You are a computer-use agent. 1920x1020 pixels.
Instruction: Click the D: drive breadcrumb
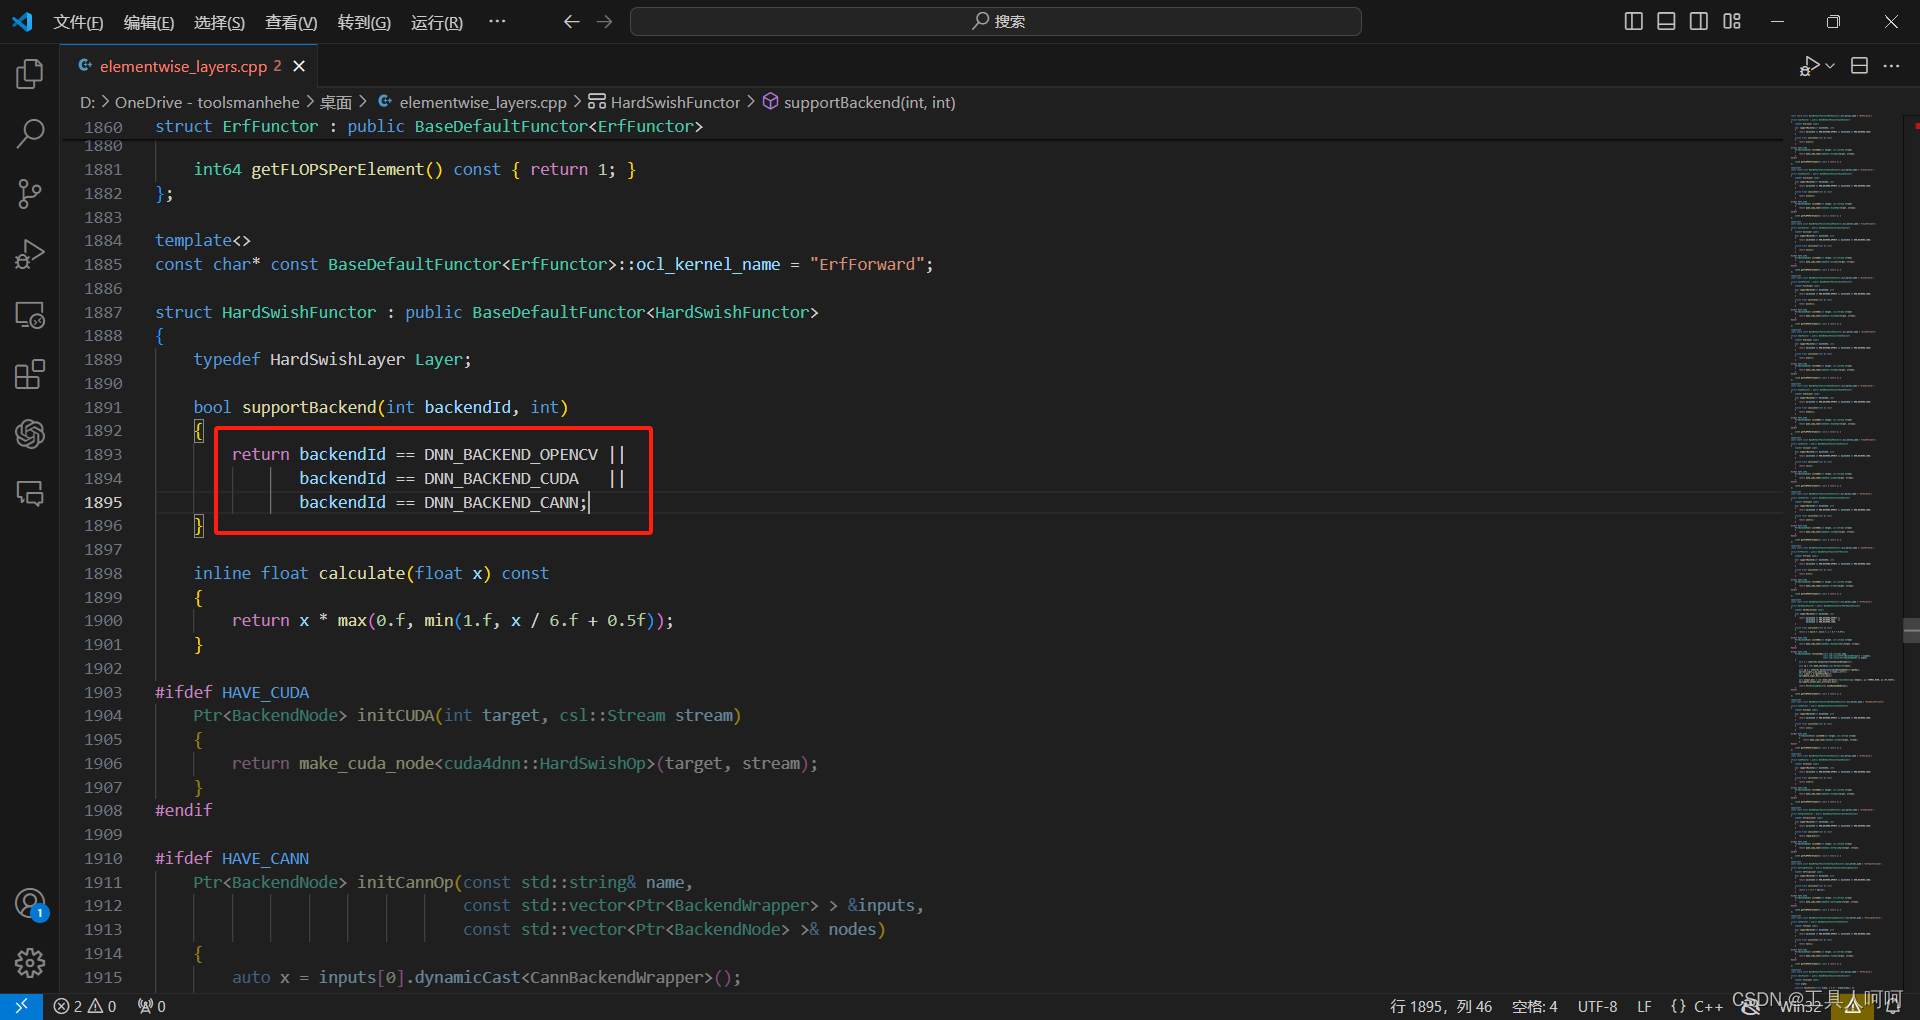click(88, 102)
